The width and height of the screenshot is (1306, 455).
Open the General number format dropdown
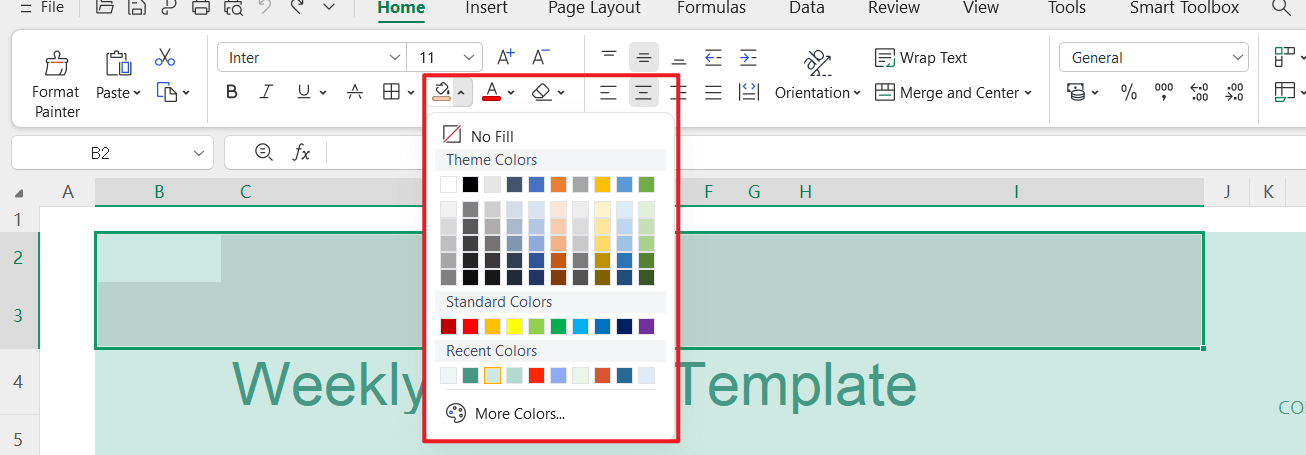pyautogui.click(x=1153, y=57)
